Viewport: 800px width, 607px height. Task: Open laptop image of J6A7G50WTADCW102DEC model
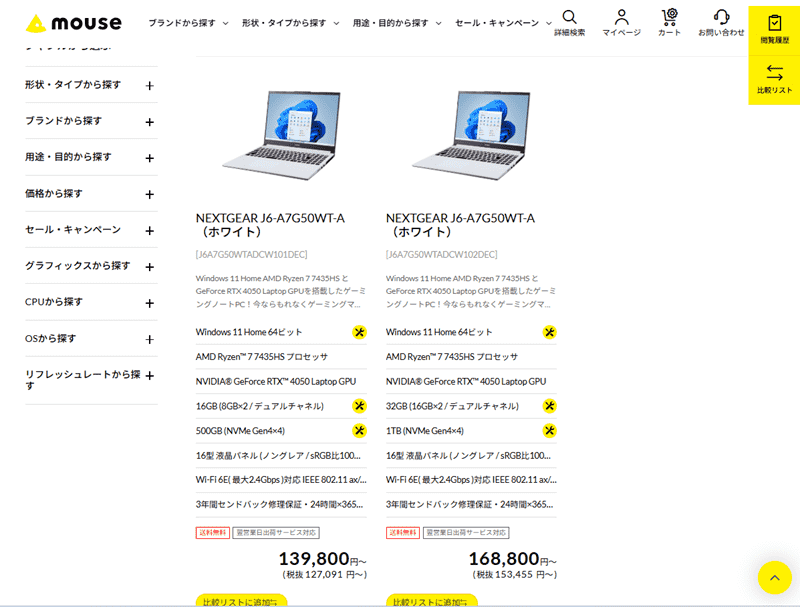[471, 135]
